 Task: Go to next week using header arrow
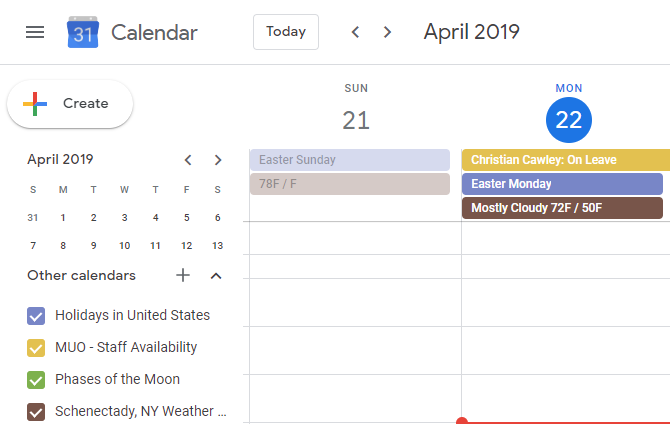387,32
